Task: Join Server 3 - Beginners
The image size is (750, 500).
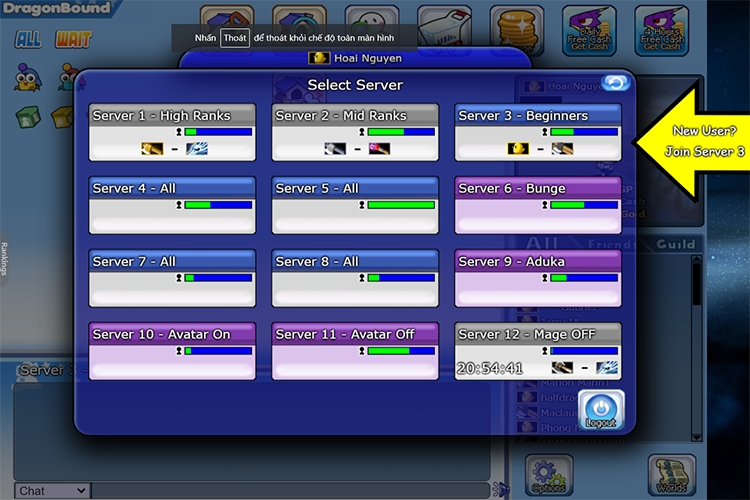Action: 538,133
